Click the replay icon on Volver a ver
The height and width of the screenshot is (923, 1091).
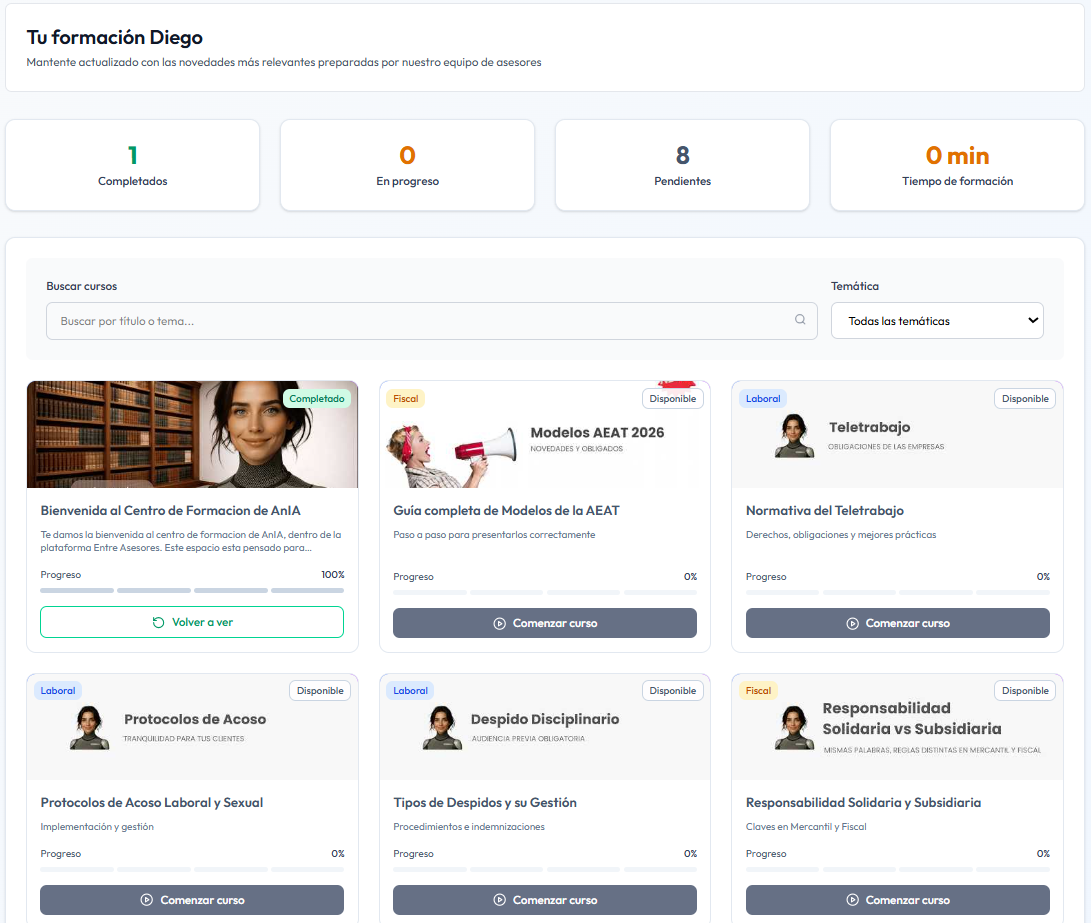tap(158, 622)
